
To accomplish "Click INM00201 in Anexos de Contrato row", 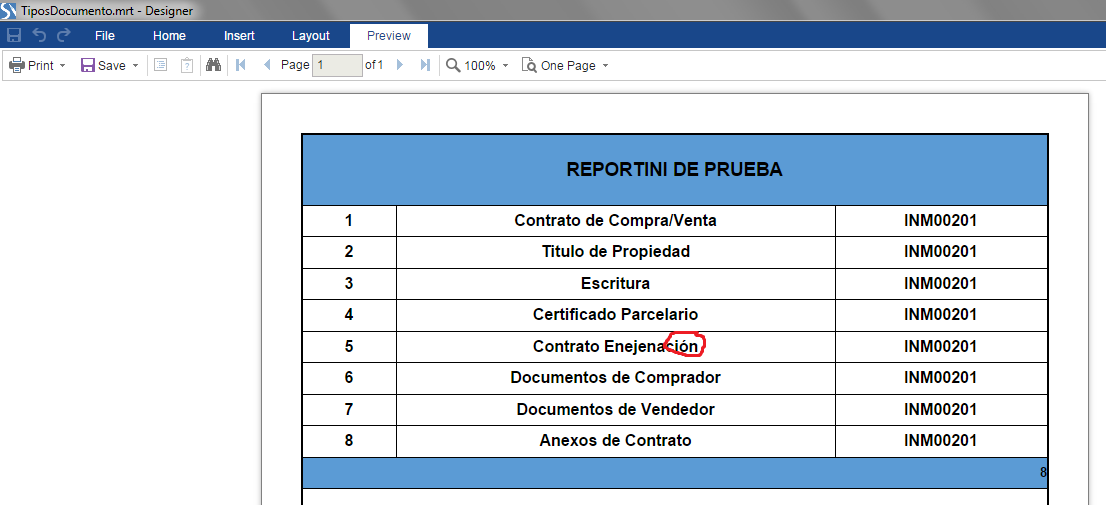I will (940, 441).
